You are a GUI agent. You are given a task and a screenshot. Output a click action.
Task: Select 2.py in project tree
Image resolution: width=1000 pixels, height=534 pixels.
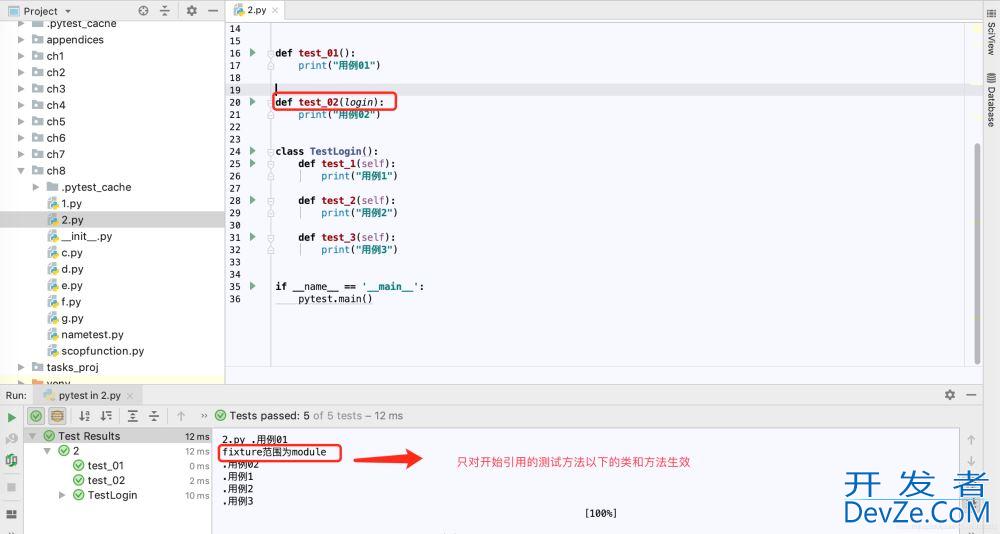(72, 220)
